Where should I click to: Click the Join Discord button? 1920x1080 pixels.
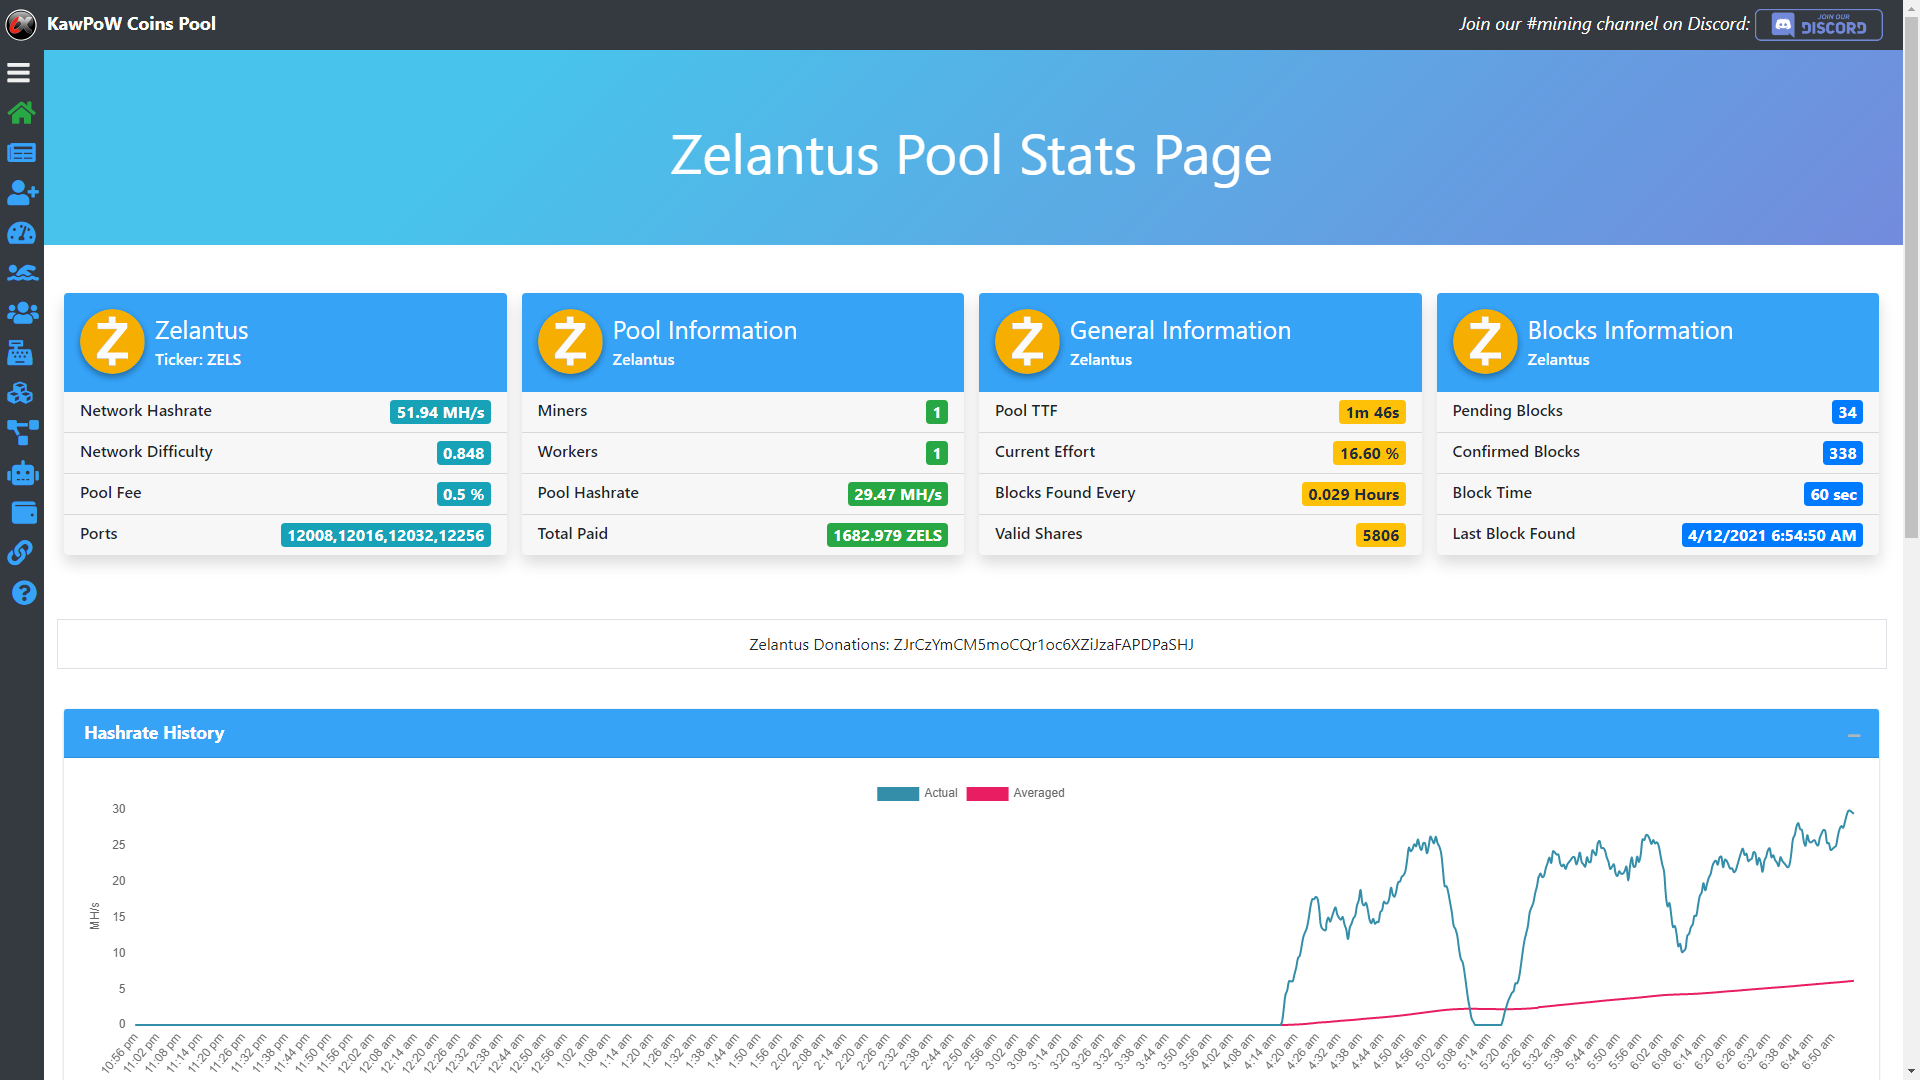coord(1818,25)
